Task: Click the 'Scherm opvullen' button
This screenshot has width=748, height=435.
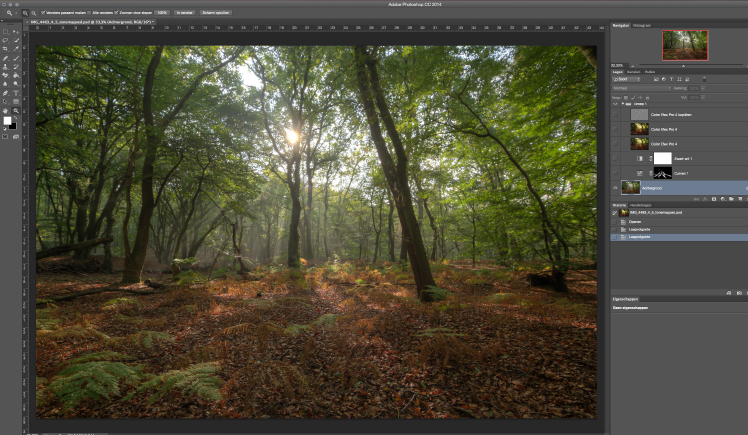Action: 216,13
